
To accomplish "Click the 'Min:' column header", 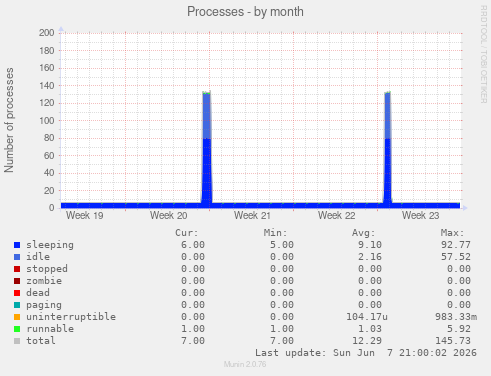I will click(275, 233).
